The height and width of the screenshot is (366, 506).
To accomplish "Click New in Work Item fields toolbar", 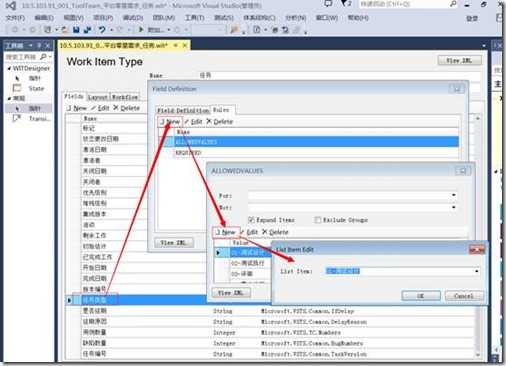I will 77,108.
